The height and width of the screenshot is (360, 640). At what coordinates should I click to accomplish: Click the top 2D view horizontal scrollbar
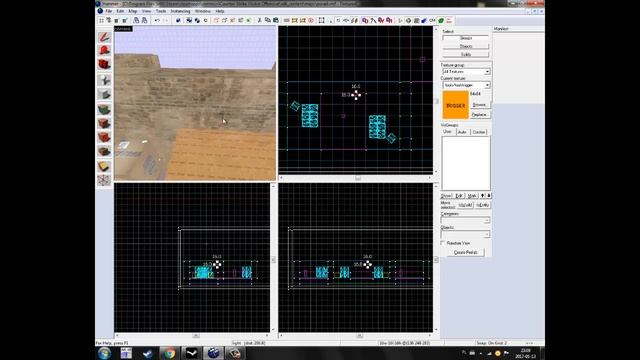click(x=355, y=178)
